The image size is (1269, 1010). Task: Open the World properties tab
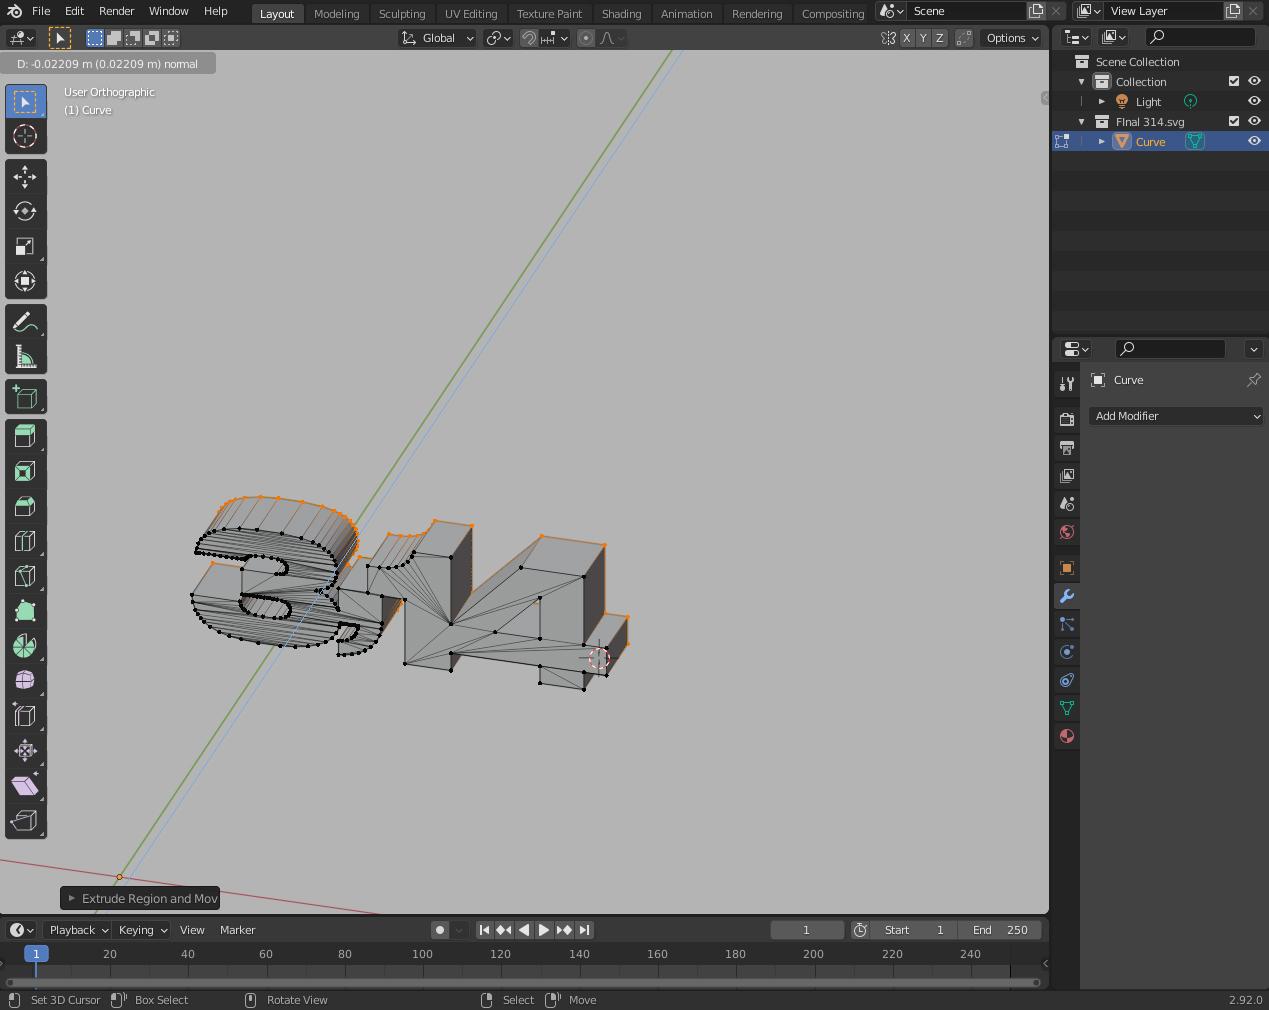click(1066, 531)
